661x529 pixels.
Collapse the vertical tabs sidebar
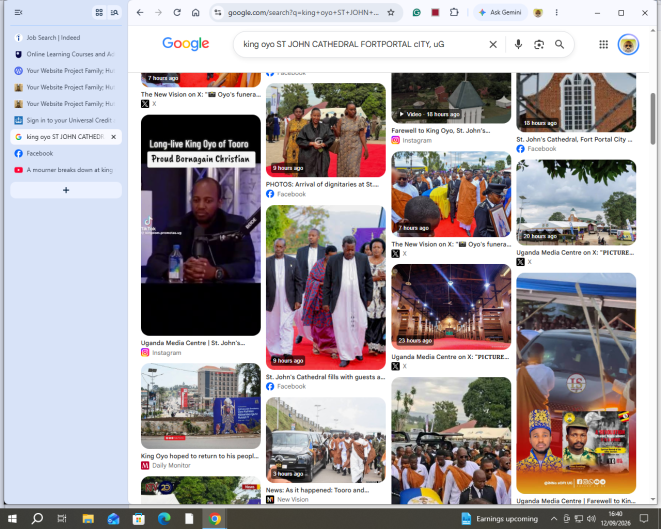(18, 13)
